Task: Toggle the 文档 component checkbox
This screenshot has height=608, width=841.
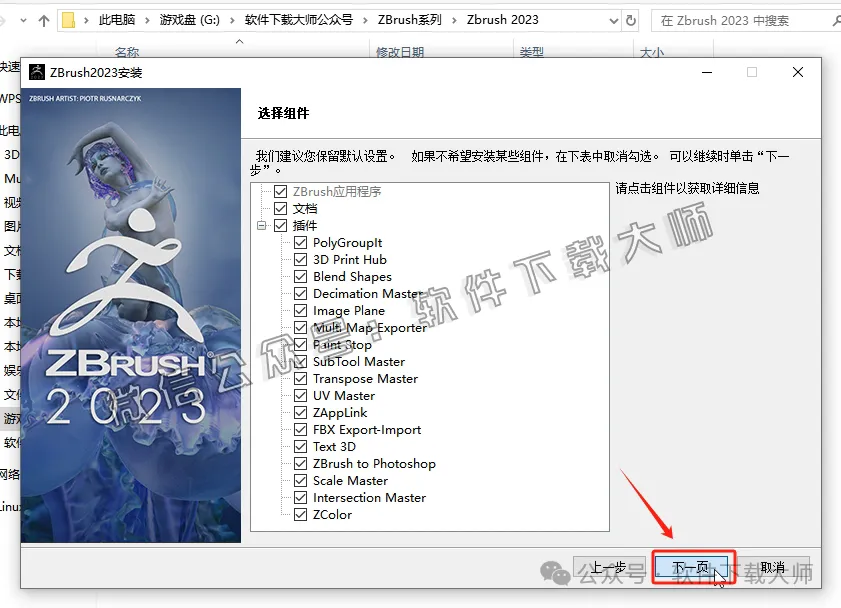Action: (x=279, y=208)
